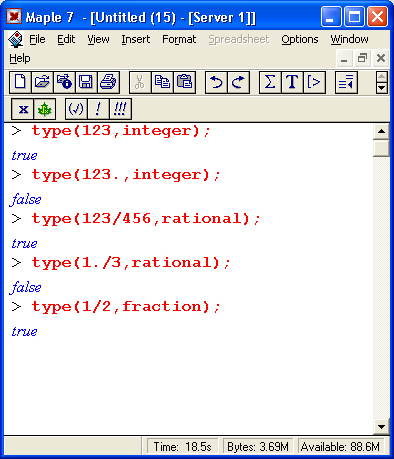Save the worksheet with the floppy disk icon
Screen dimensions: 394x459
86,82
